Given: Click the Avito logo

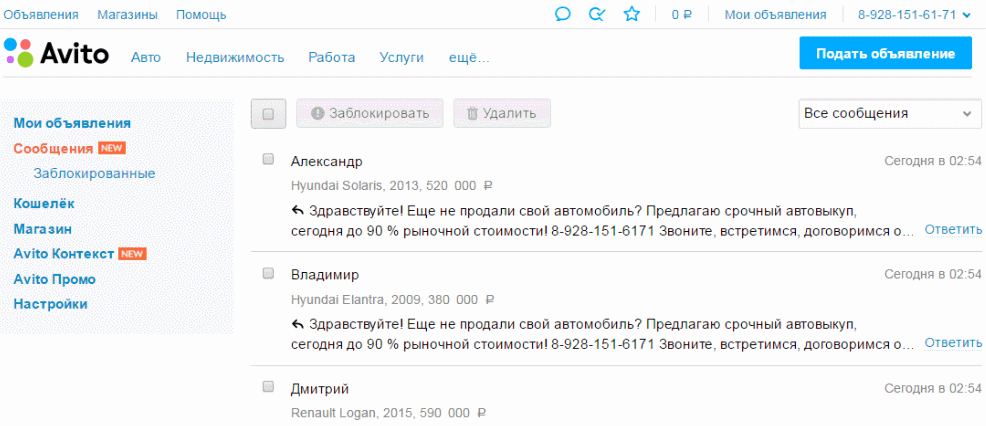Looking at the screenshot, I should [56, 53].
